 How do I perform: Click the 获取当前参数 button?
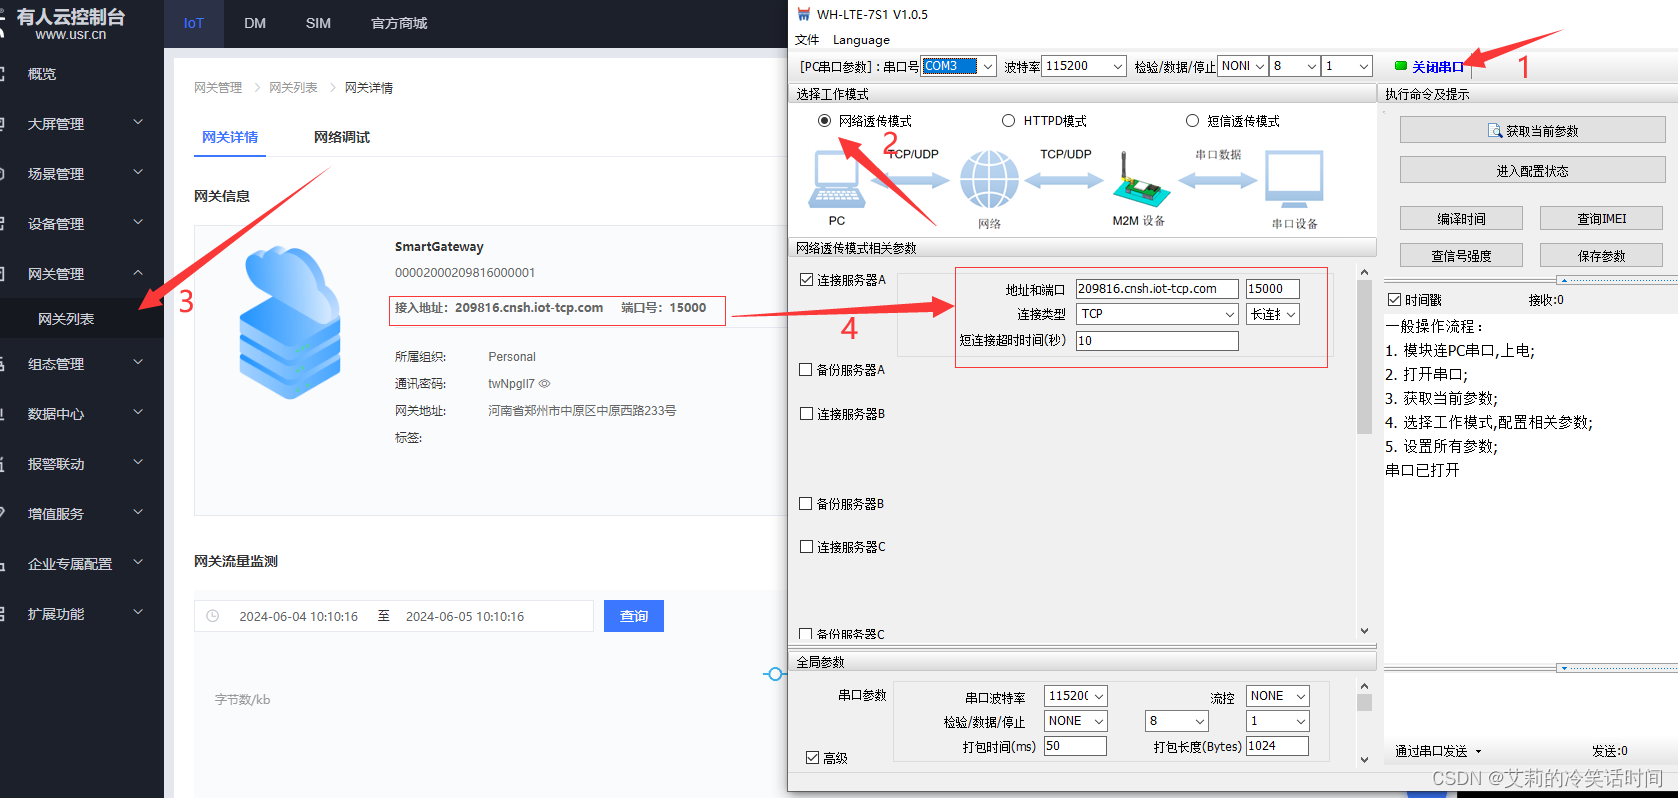tap(1532, 130)
